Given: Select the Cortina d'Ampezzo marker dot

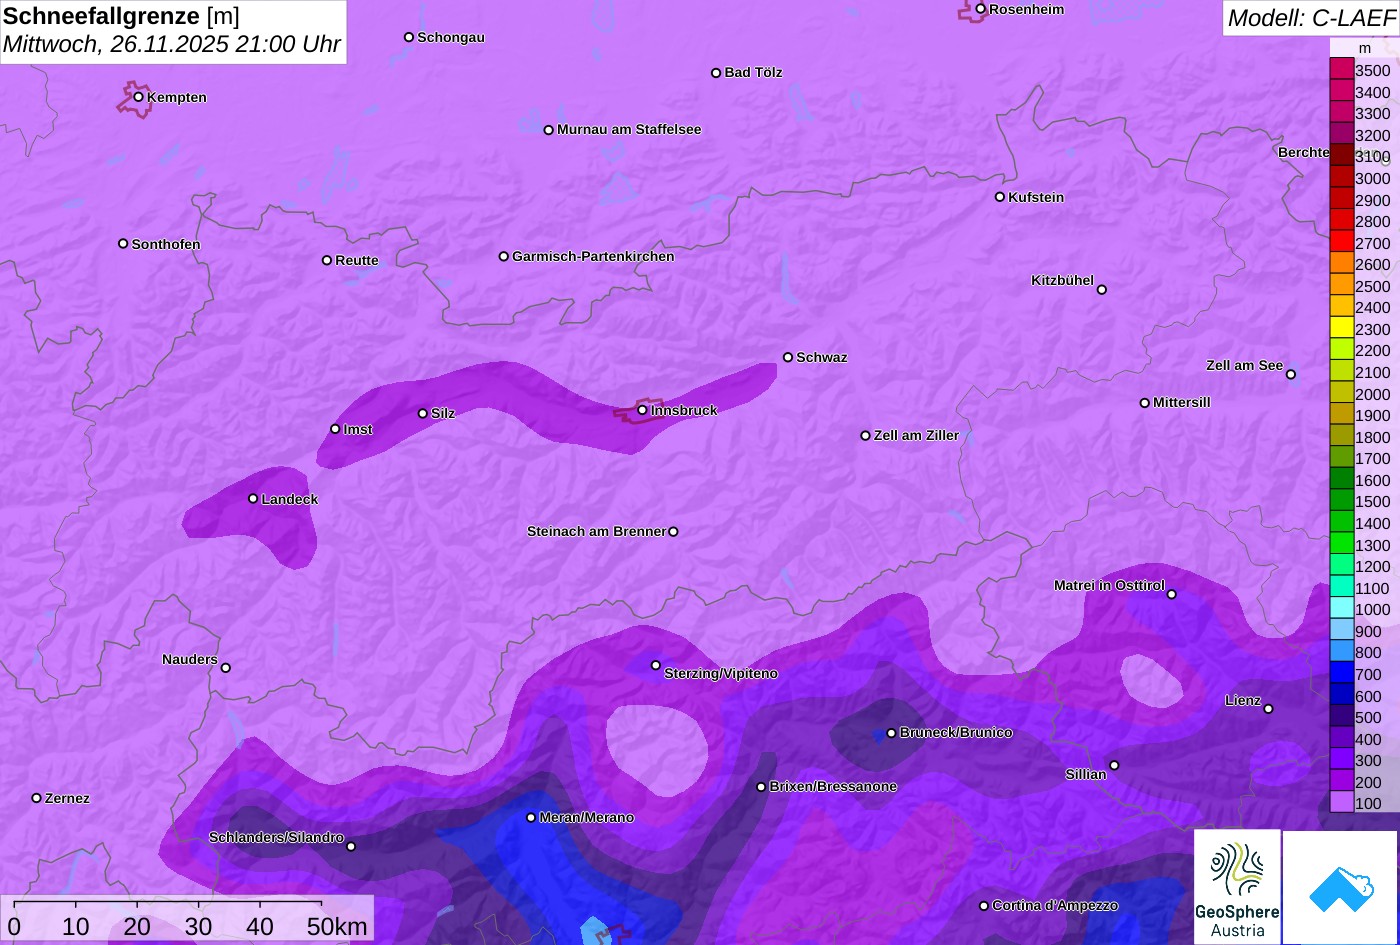Looking at the screenshot, I should (983, 906).
